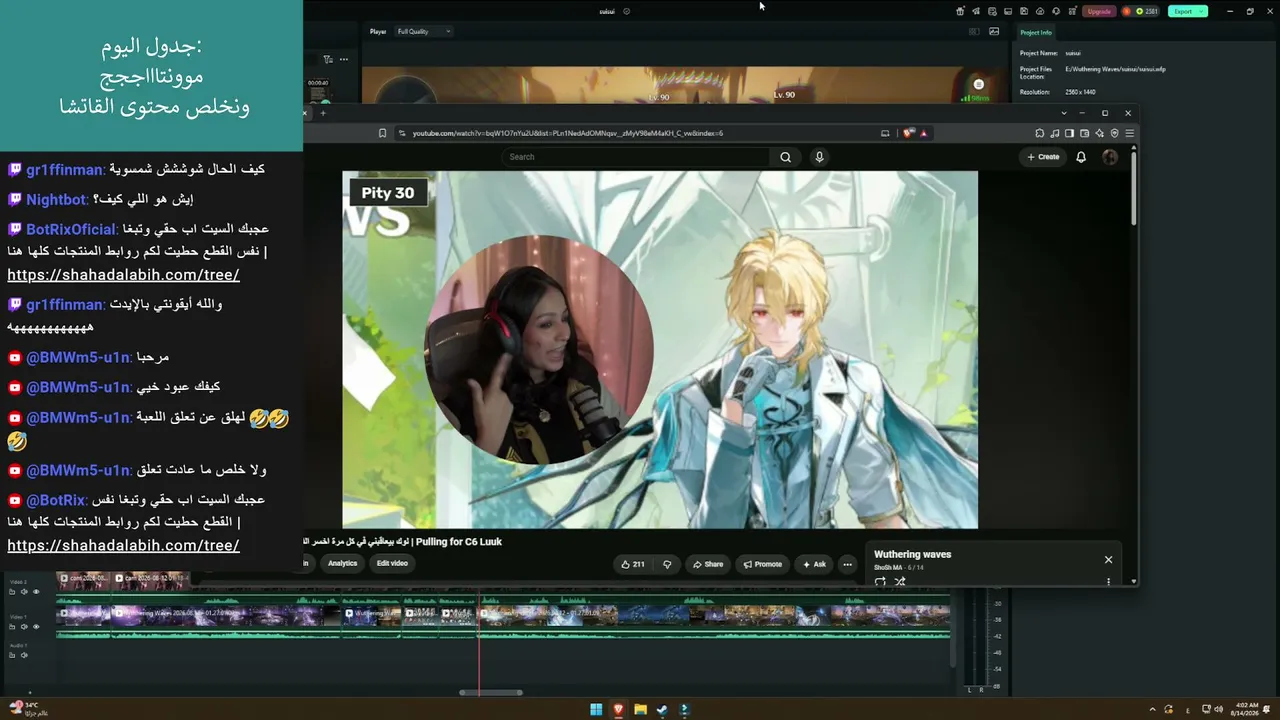Image resolution: width=1280 pixels, height=720 pixels.
Task: Click the Share button under the video
Action: coord(707,564)
